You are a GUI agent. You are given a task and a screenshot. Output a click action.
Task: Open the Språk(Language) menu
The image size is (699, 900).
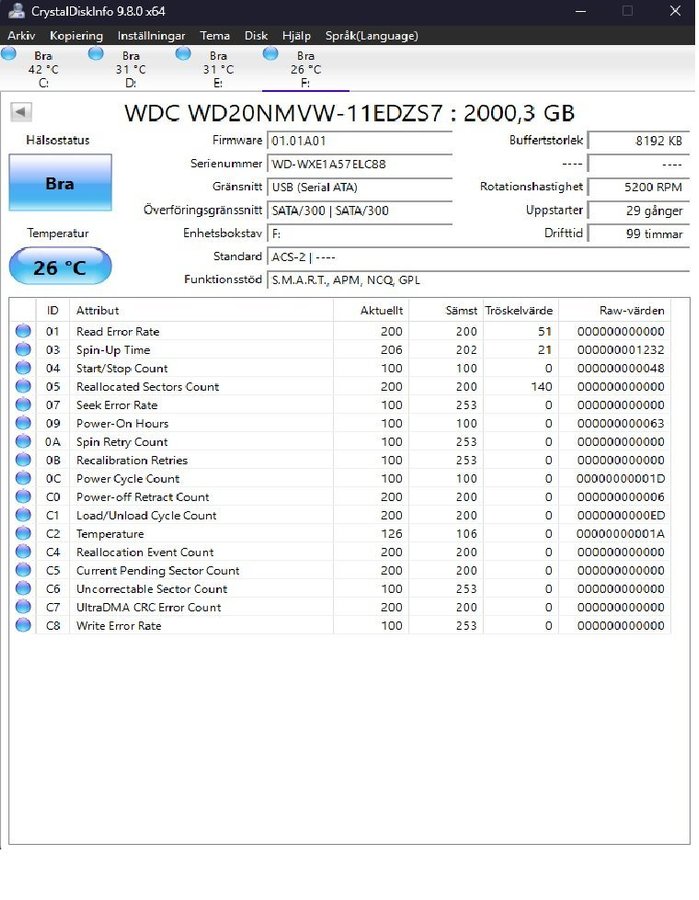(371, 36)
